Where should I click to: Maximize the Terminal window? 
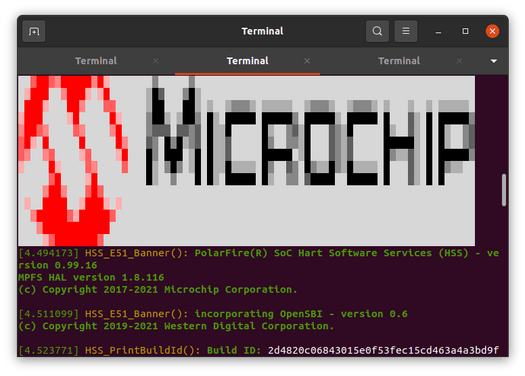465,31
